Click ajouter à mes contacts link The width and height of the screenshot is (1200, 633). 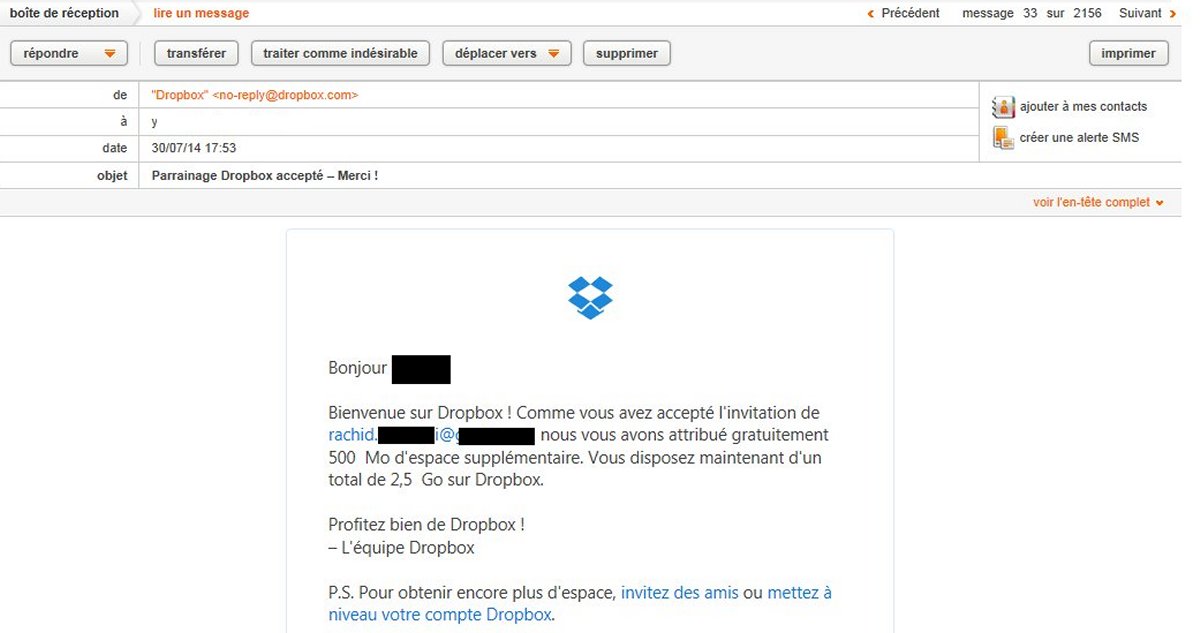point(1084,107)
